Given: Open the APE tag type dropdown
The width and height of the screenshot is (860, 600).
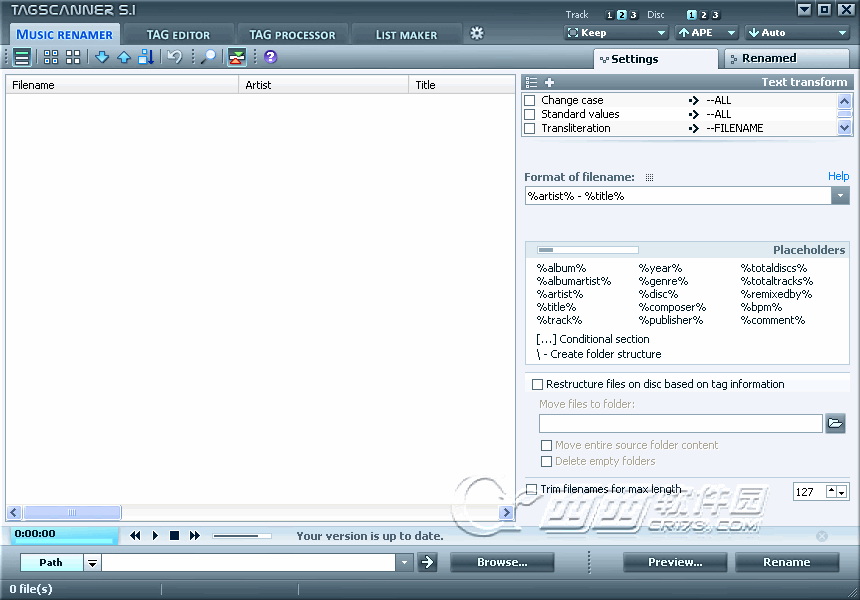Looking at the screenshot, I should pyautogui.click(x=706, y=33).
